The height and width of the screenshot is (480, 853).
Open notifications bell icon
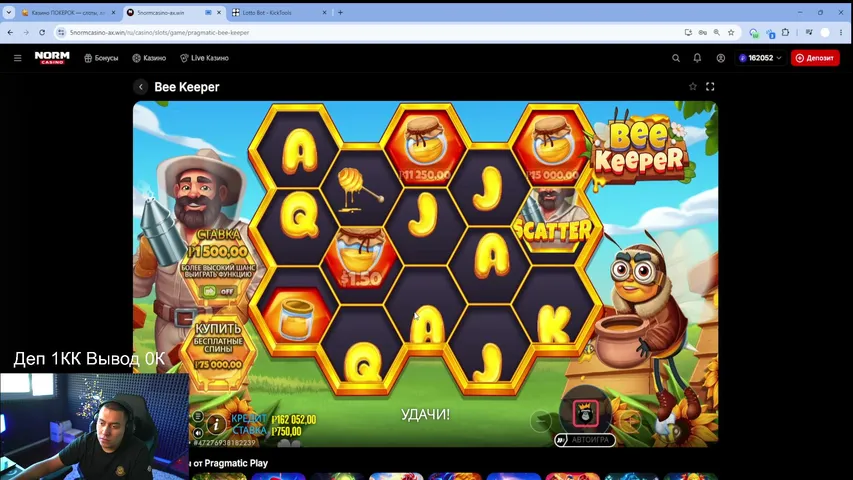[x=697, y=58]
